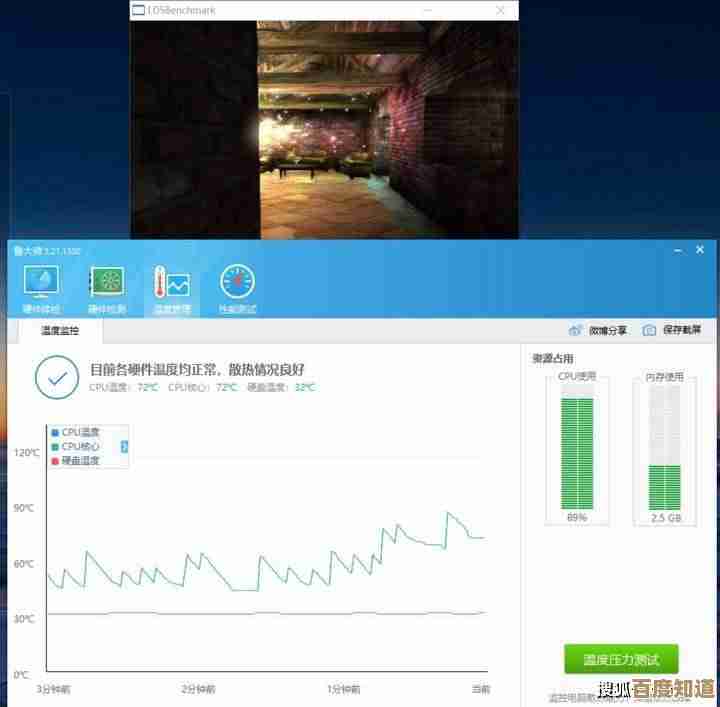Click the CPU温度 72℃ reading
Image resolution: width=720 pixels, height=707 pixels.
[124, 387]
